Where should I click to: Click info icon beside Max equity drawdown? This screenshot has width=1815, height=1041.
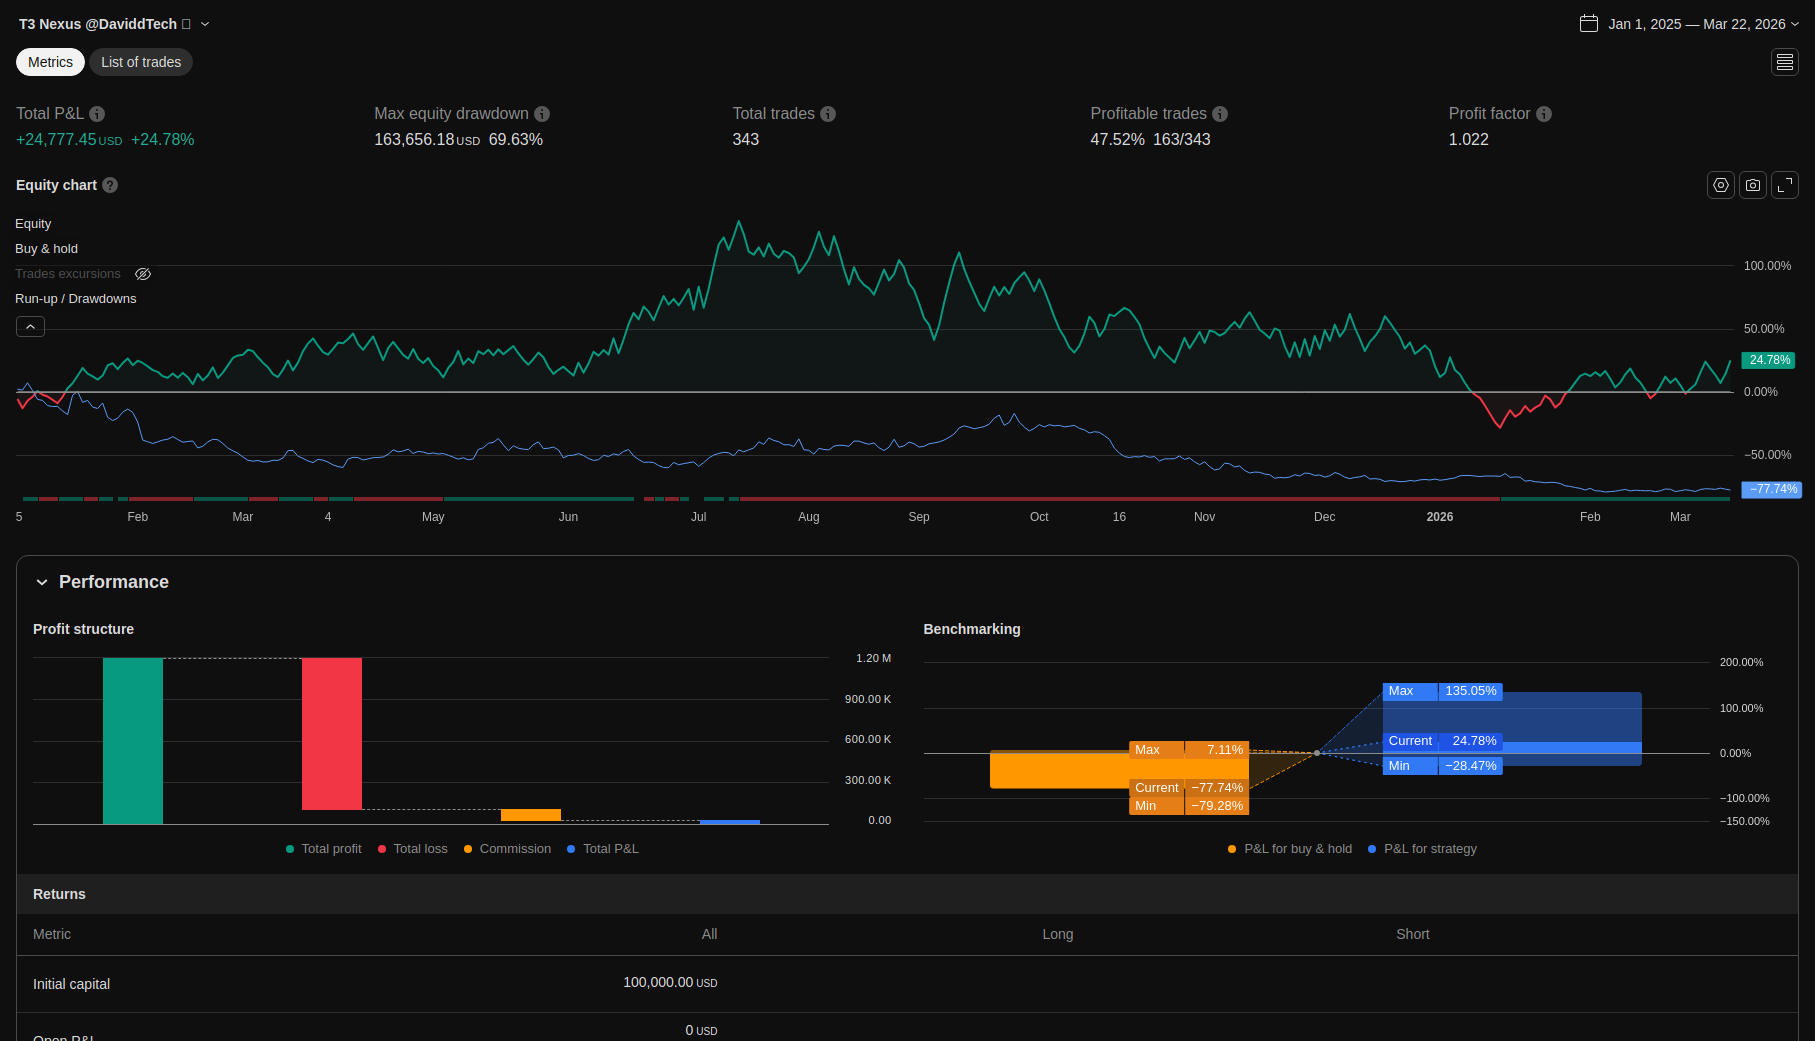(x=542, y=114)
